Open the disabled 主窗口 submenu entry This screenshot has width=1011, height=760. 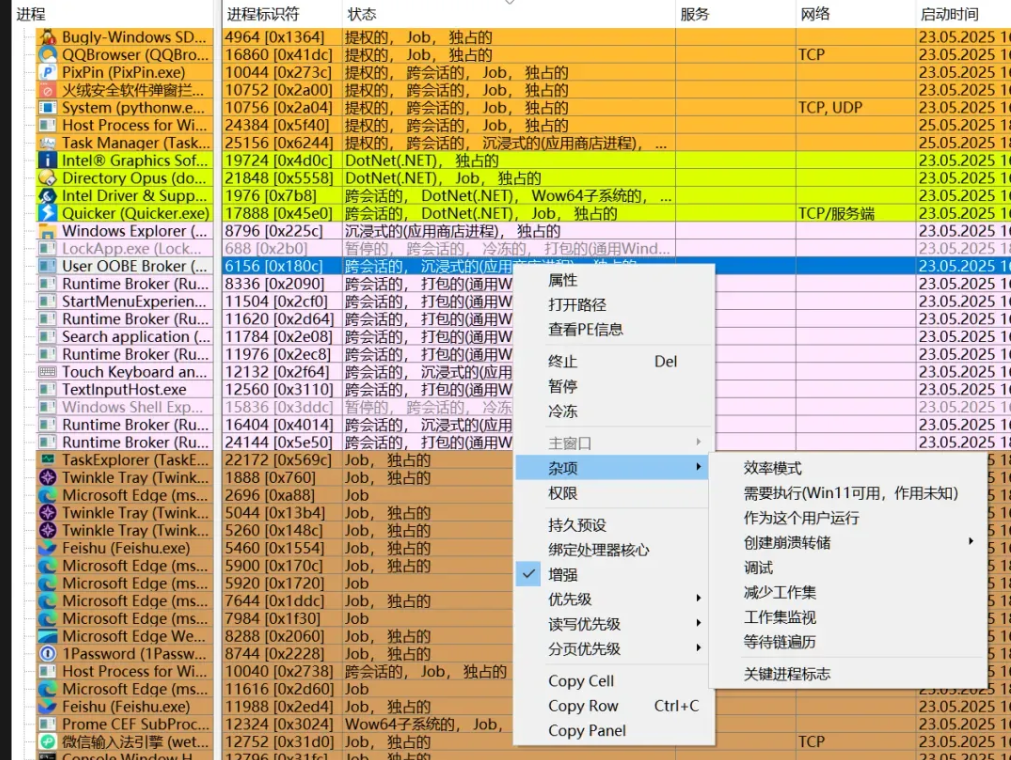pyautogui.click(x=613, y=443)
